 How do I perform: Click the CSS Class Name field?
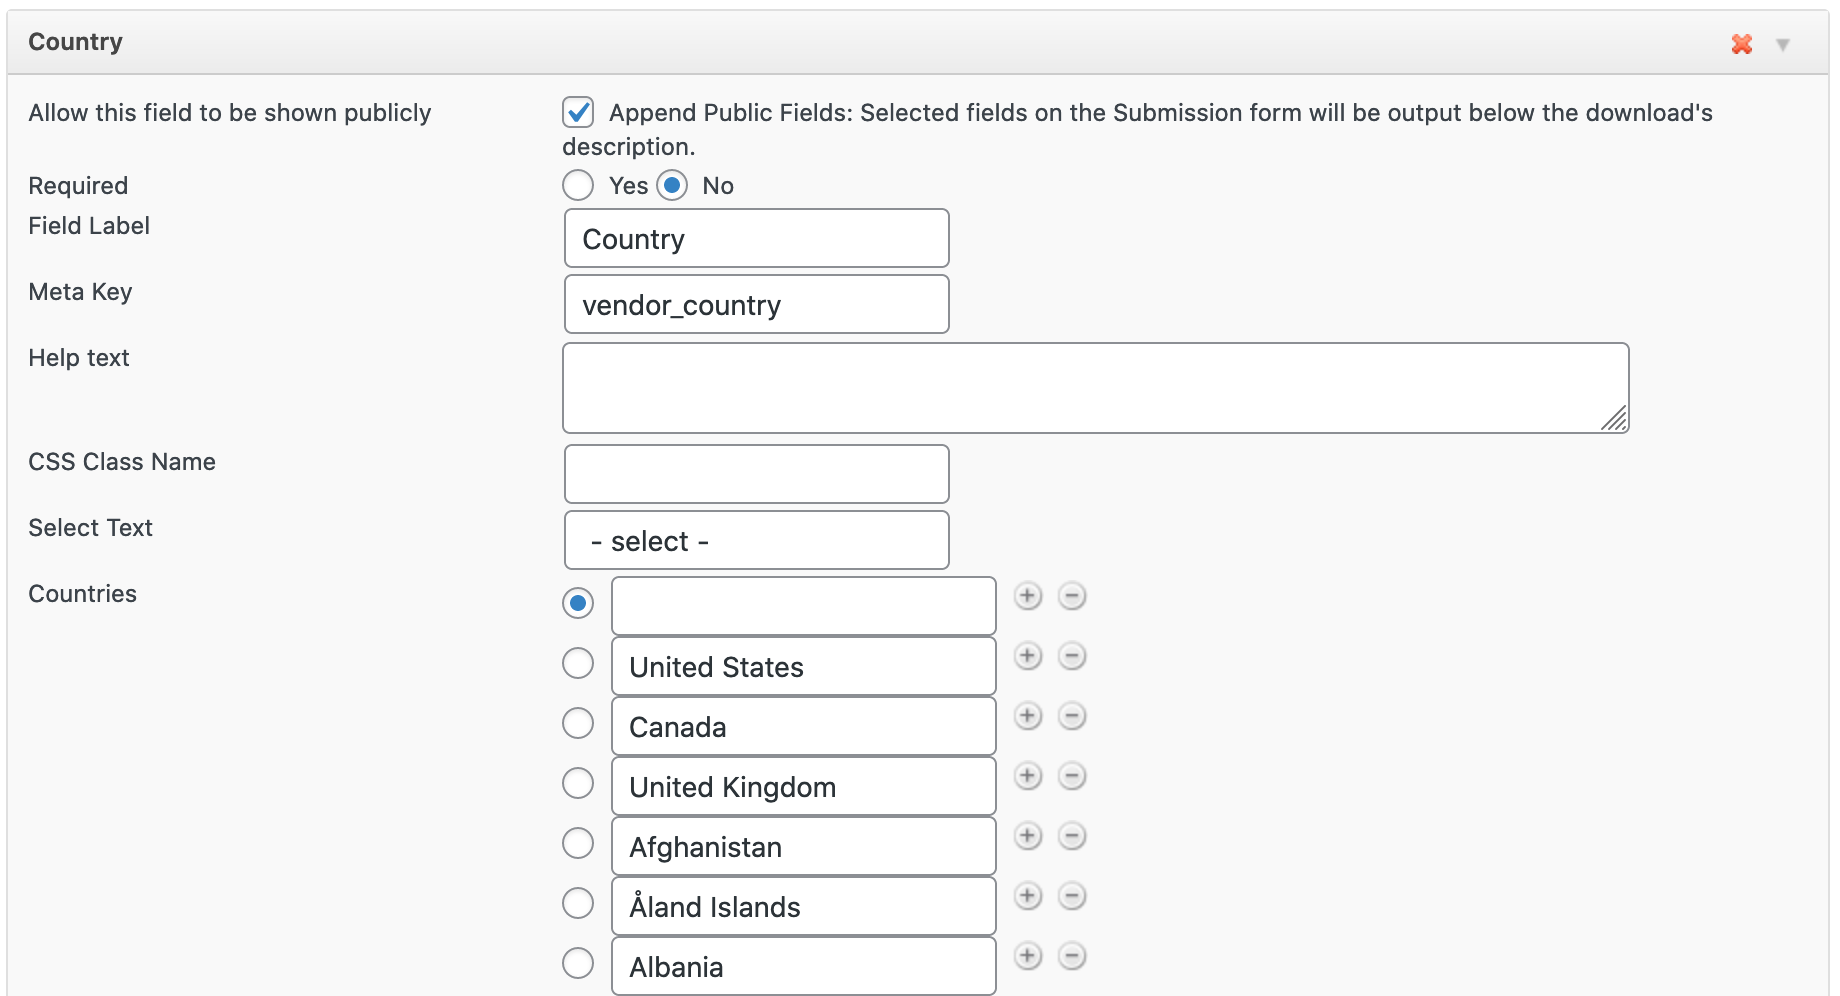(x=756, y=474)
